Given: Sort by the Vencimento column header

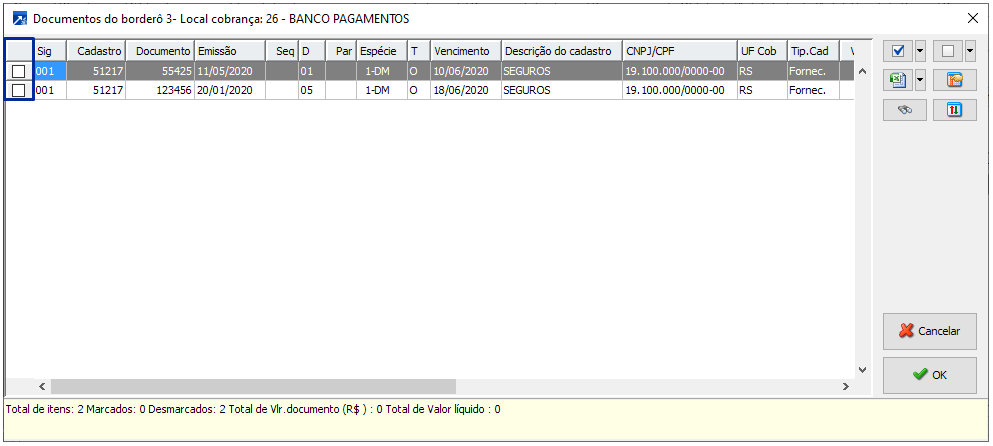Looking at the screenshot, I should coord(466,51).
